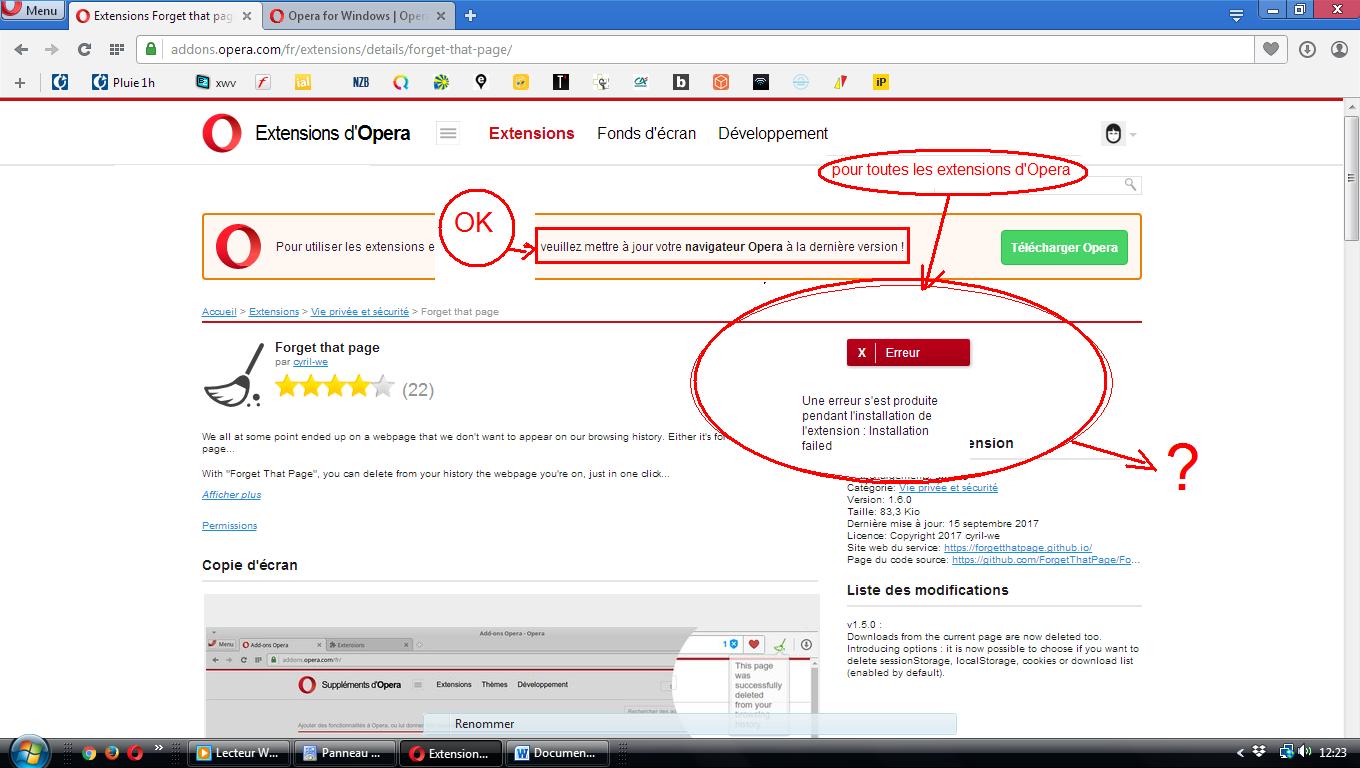Click the search magnifier icon

(x=1130, y=185)
